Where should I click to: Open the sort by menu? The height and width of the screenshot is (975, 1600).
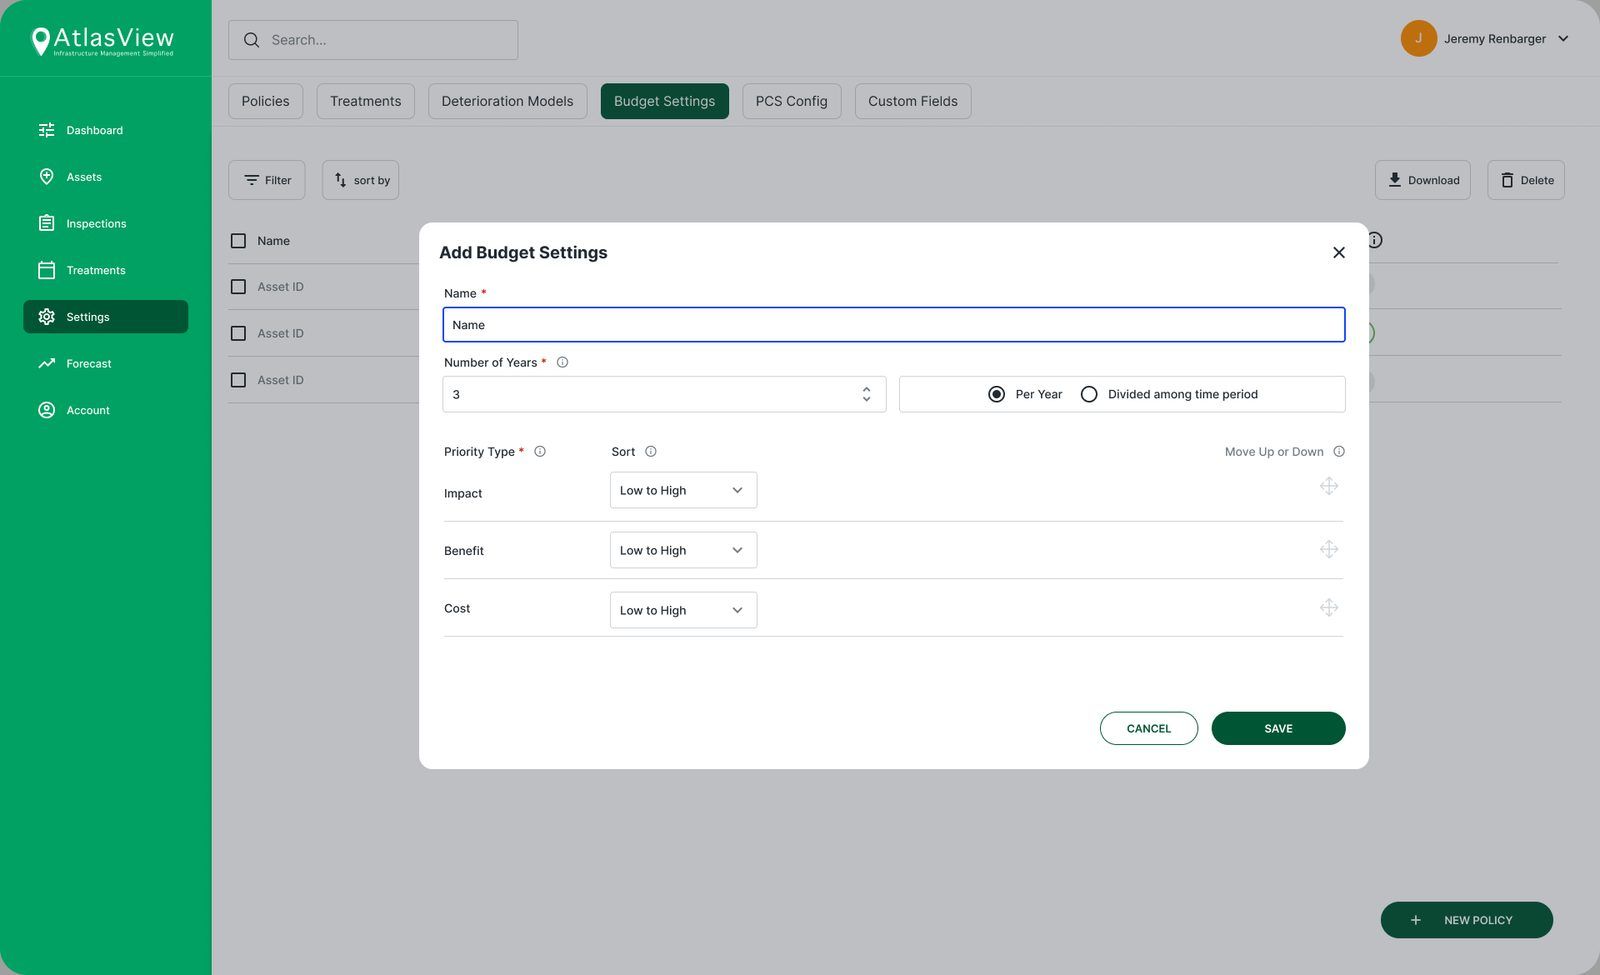tap(360, 180)
